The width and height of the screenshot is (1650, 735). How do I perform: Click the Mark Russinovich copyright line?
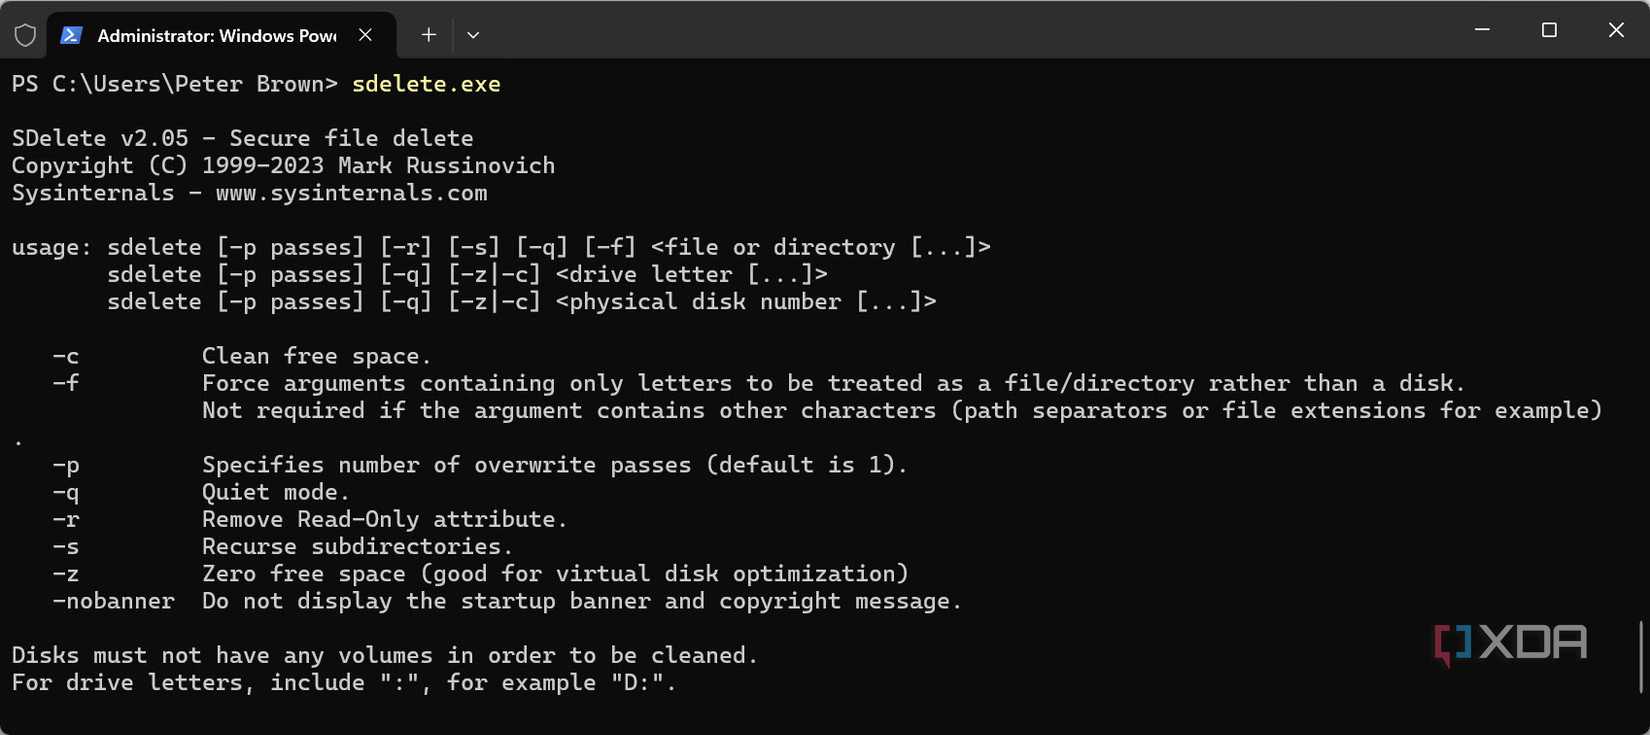(283, 165)
